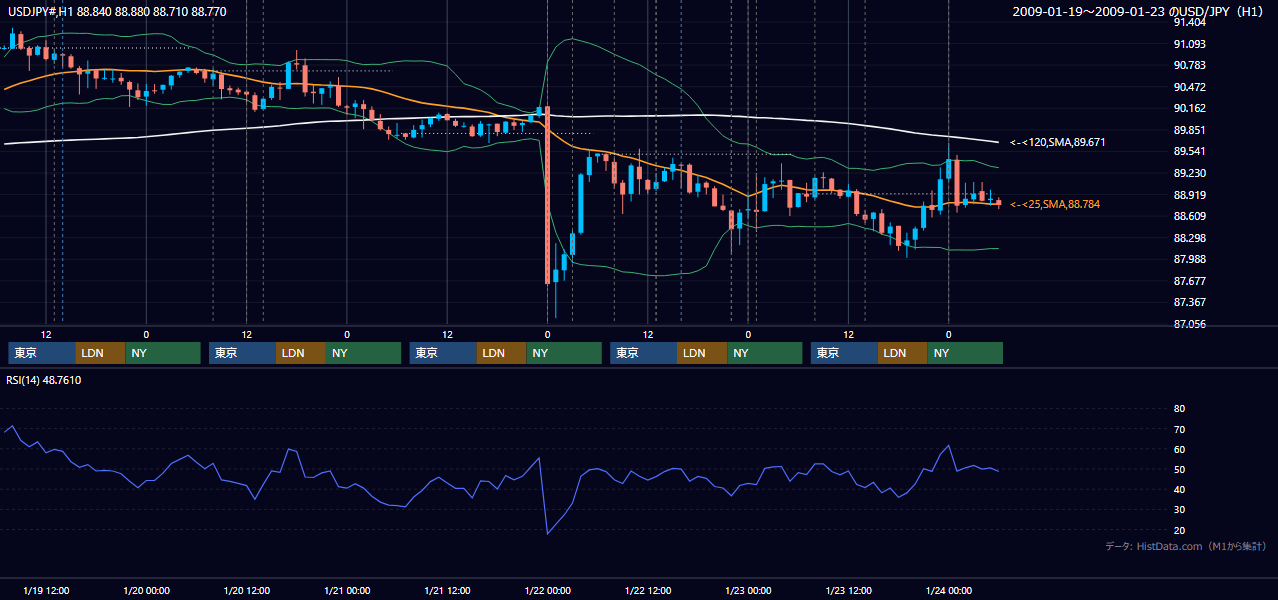
Task: Click the RSI axis value 60
Action: [1179, 449]
